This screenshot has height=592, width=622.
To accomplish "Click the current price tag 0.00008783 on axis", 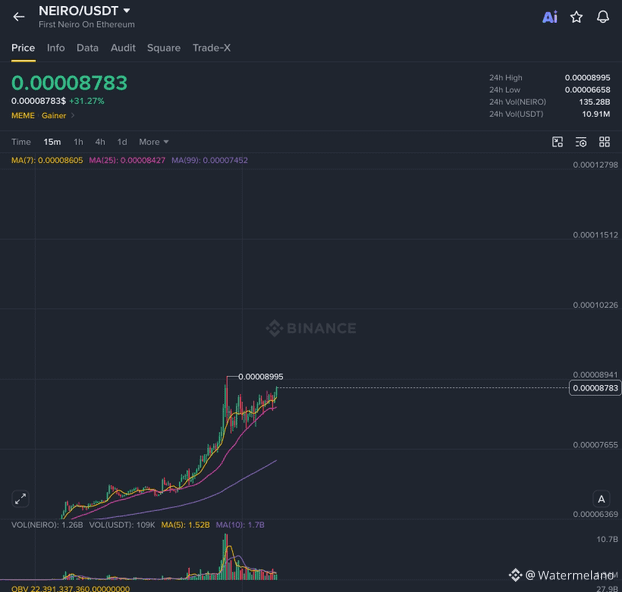I will [595, 388].
